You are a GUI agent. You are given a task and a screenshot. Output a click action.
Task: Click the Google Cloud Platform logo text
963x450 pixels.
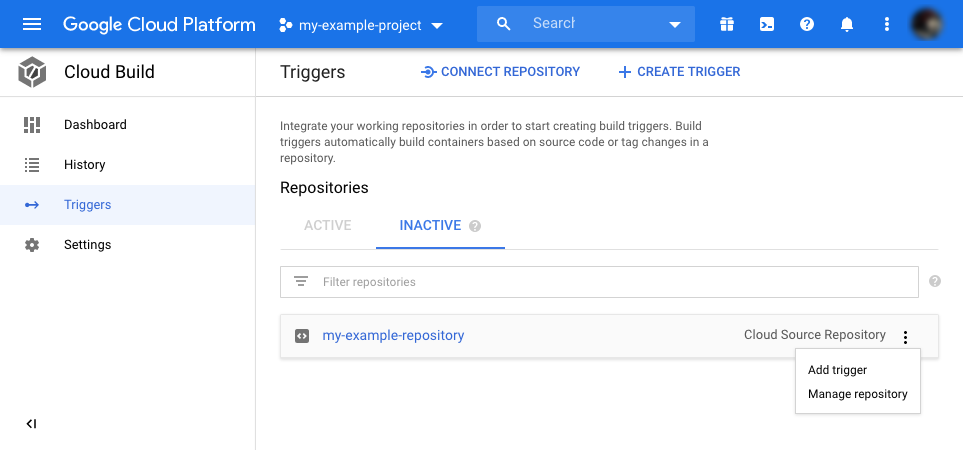[x=159, y=25]
